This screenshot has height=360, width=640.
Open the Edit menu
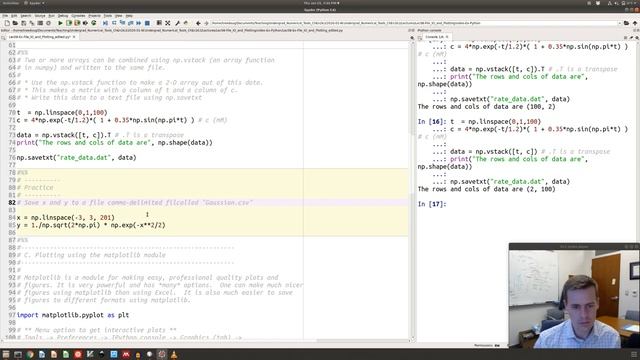tap(14, 16)
